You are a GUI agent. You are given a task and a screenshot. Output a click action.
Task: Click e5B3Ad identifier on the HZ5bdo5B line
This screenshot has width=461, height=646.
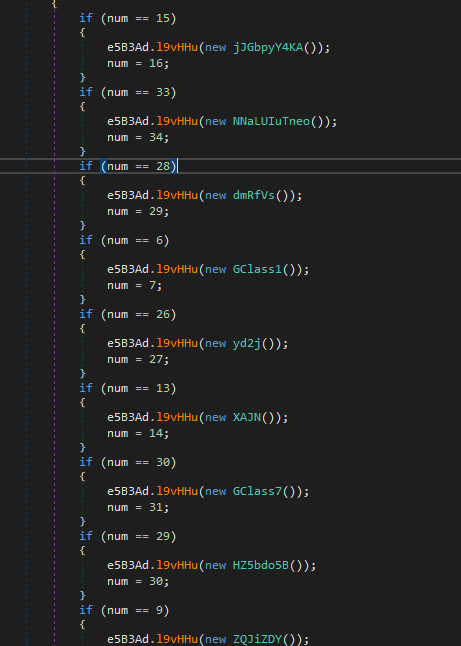128,565
